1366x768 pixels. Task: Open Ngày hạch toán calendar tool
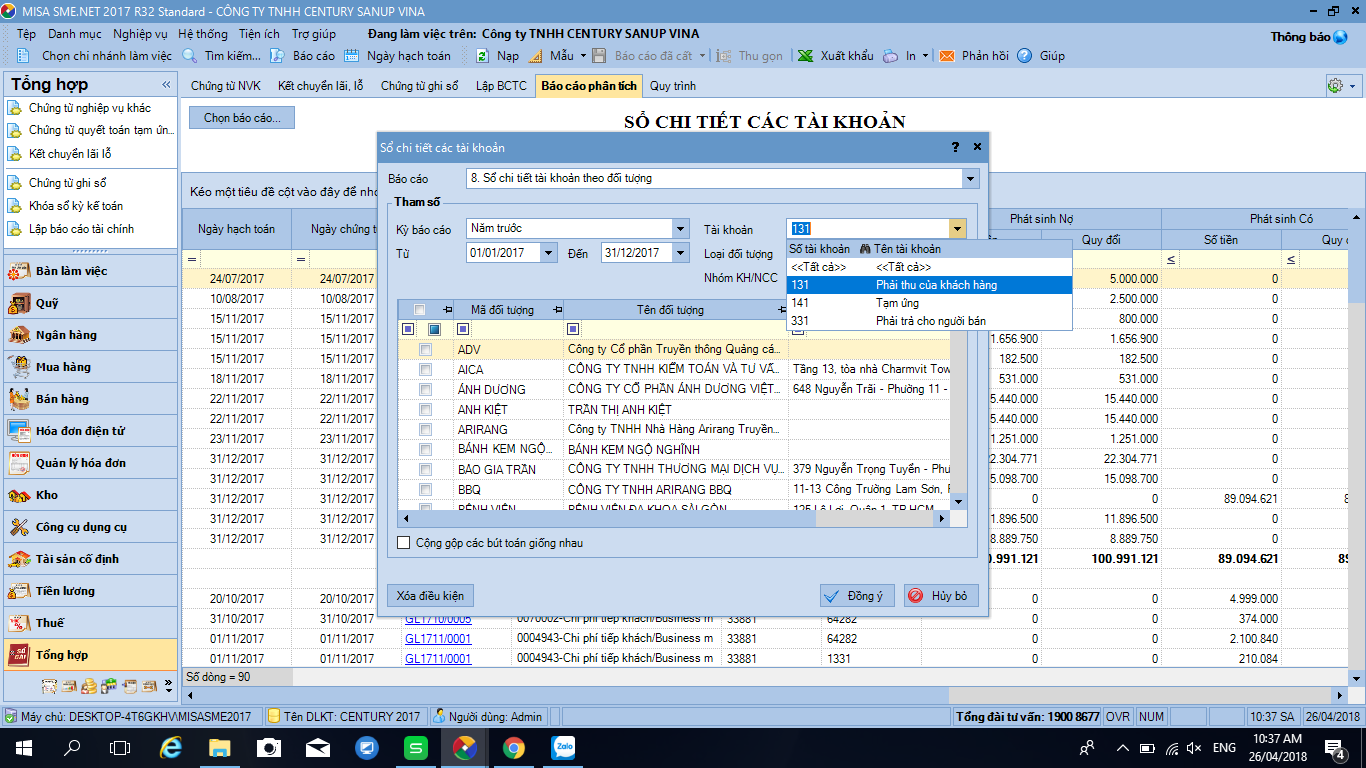click(x=397, y=56)
